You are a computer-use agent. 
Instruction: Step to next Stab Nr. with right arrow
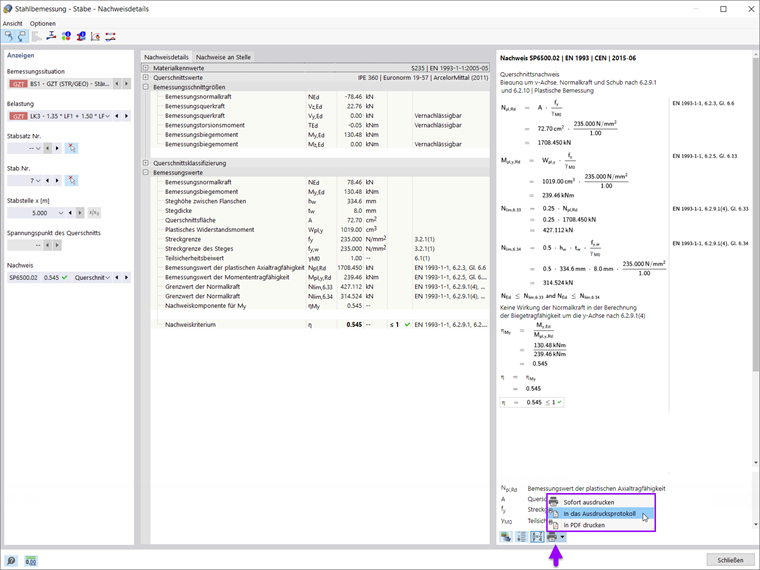point(57,181)
